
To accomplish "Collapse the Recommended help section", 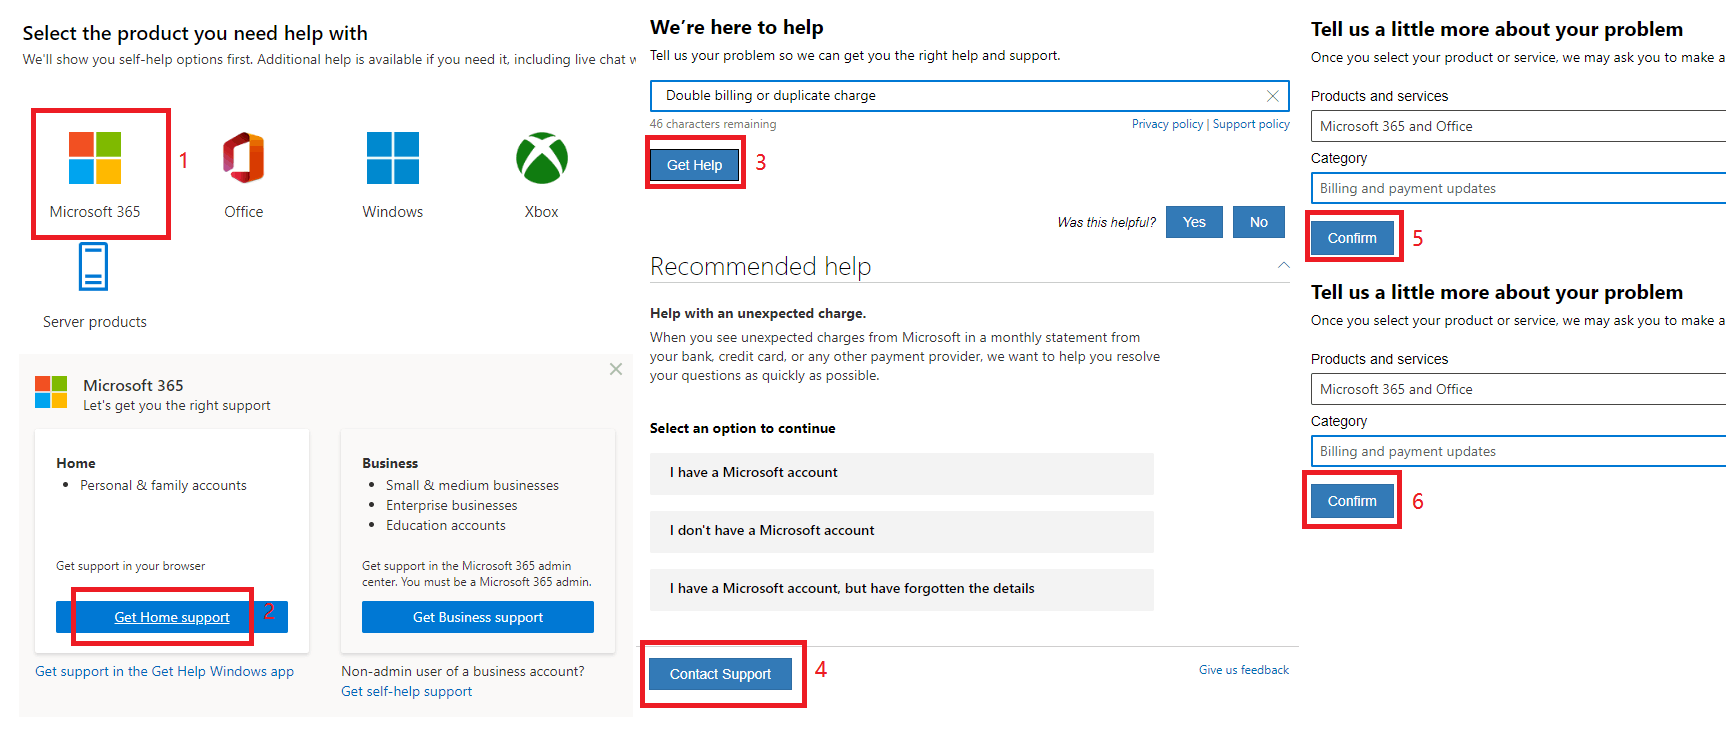I will point(1283,266).
